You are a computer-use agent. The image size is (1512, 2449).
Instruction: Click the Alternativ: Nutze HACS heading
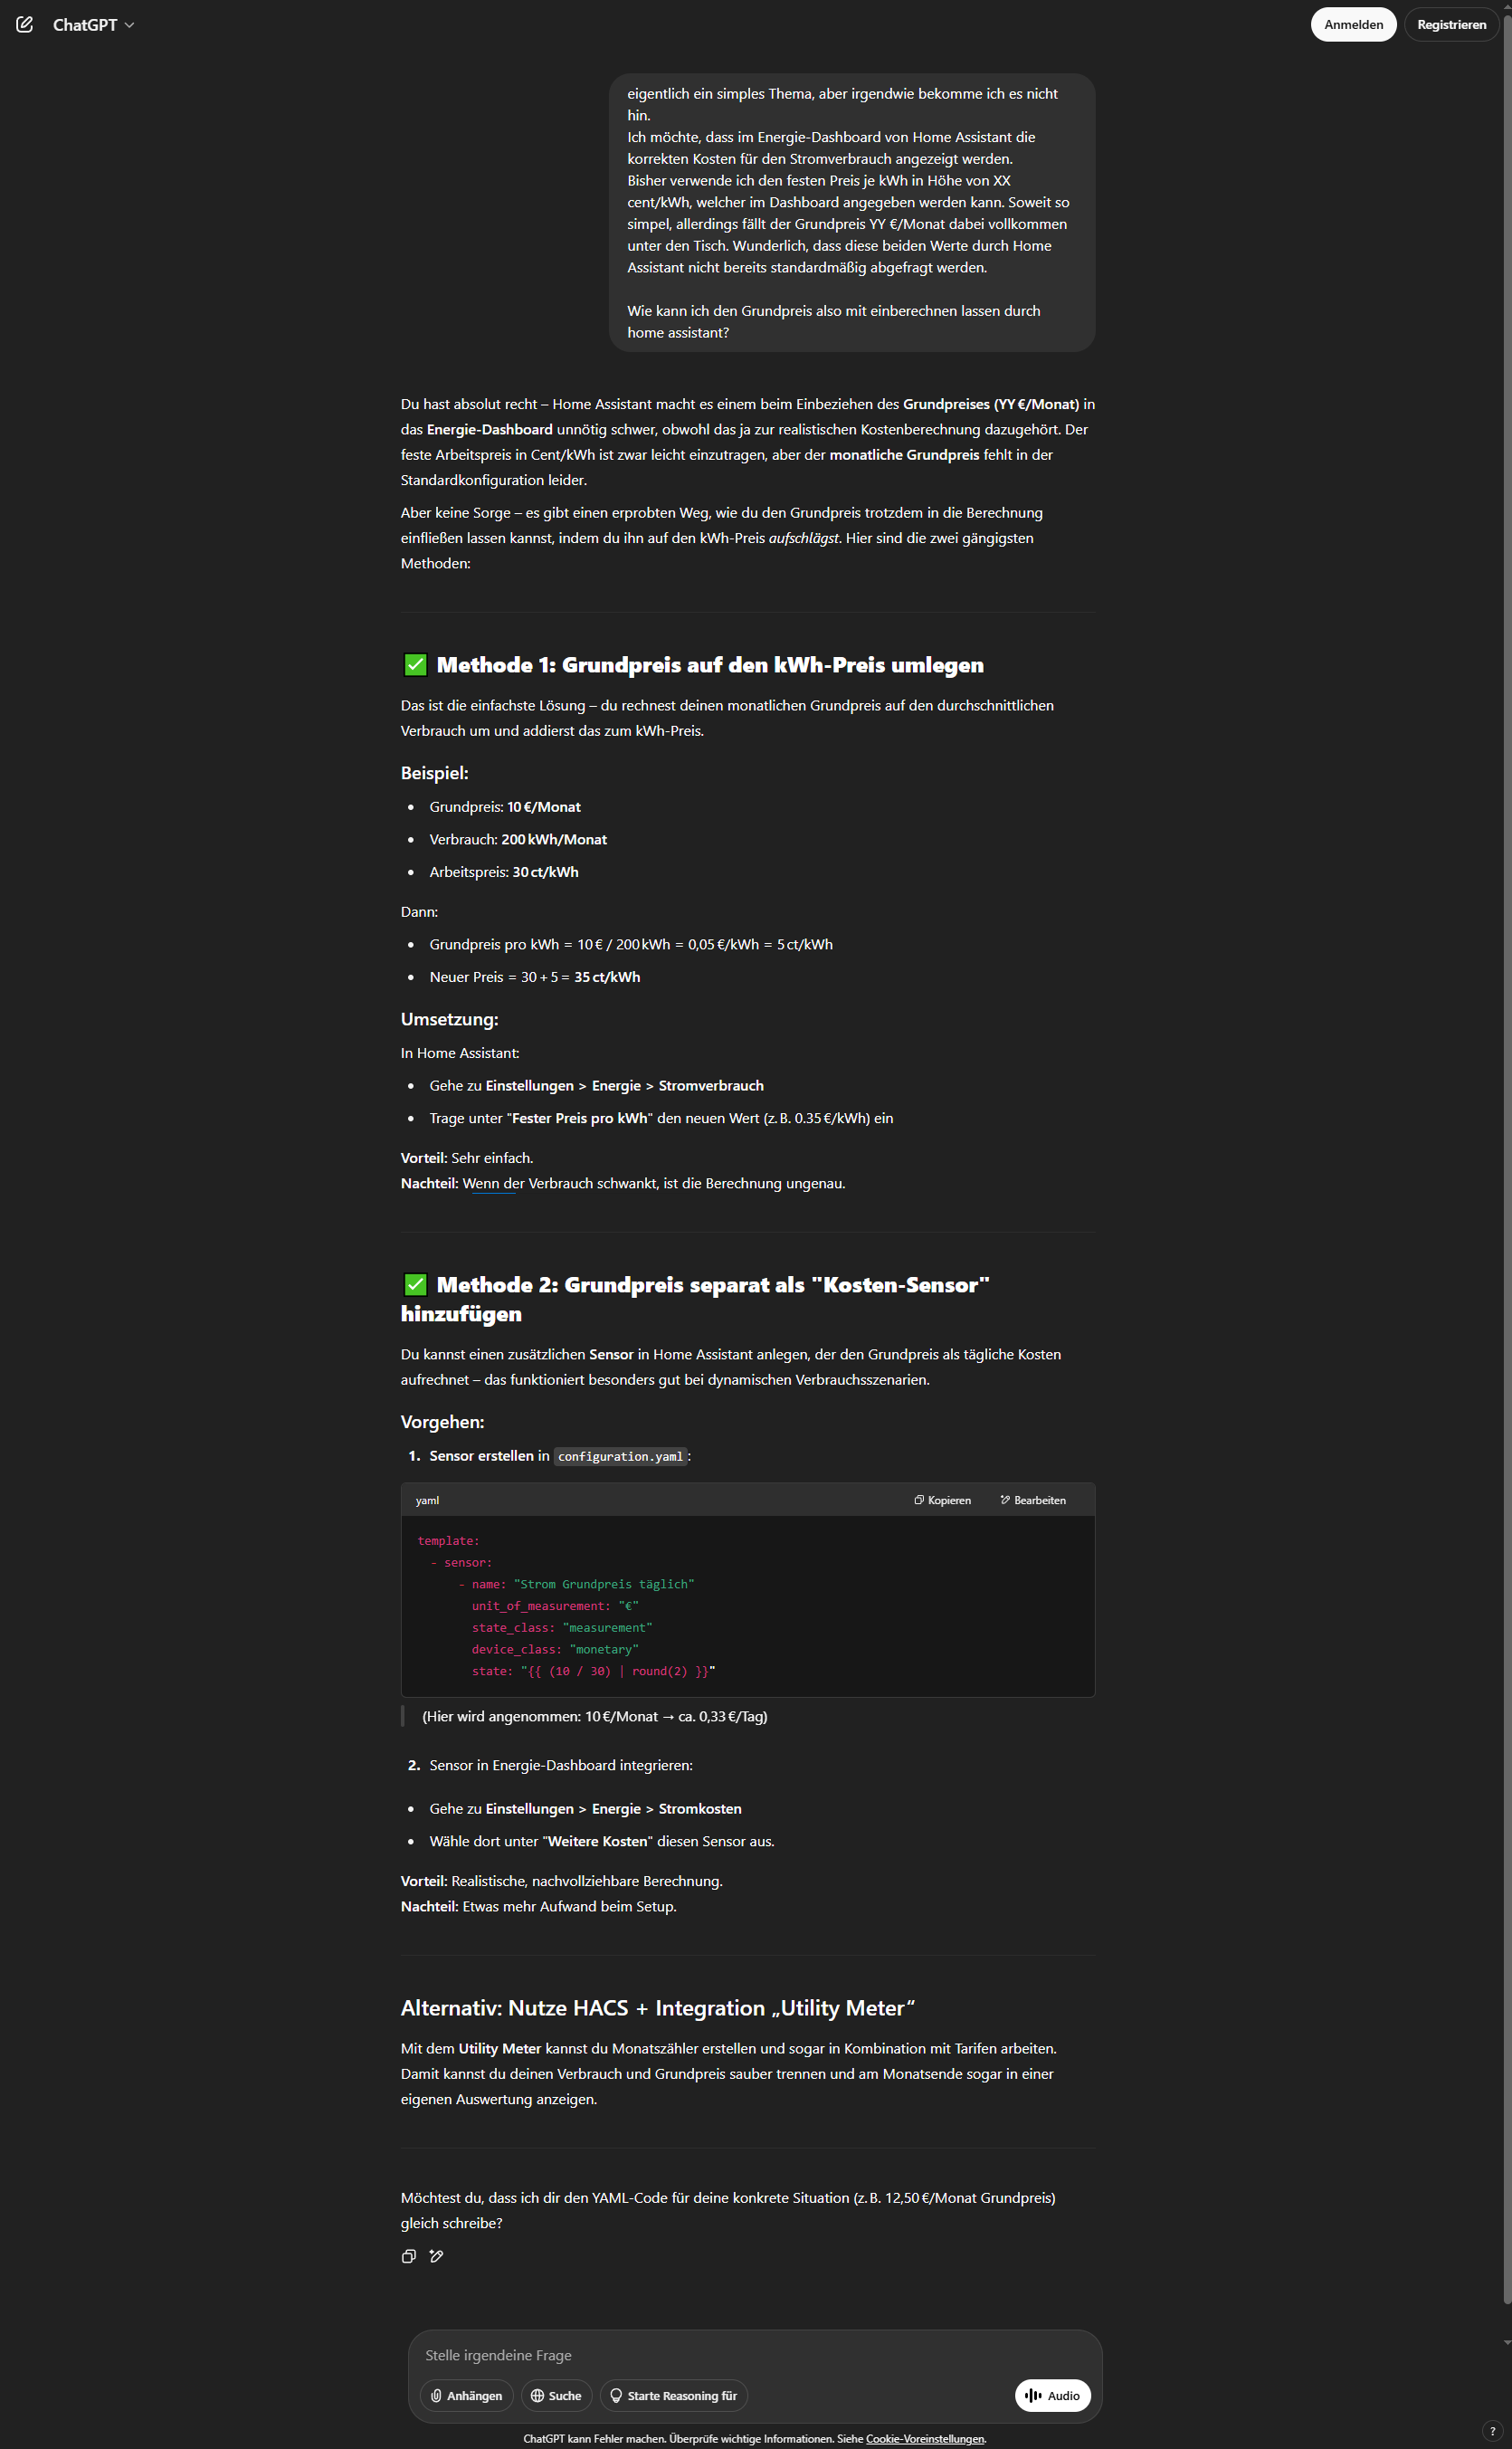pos(658,2008)
